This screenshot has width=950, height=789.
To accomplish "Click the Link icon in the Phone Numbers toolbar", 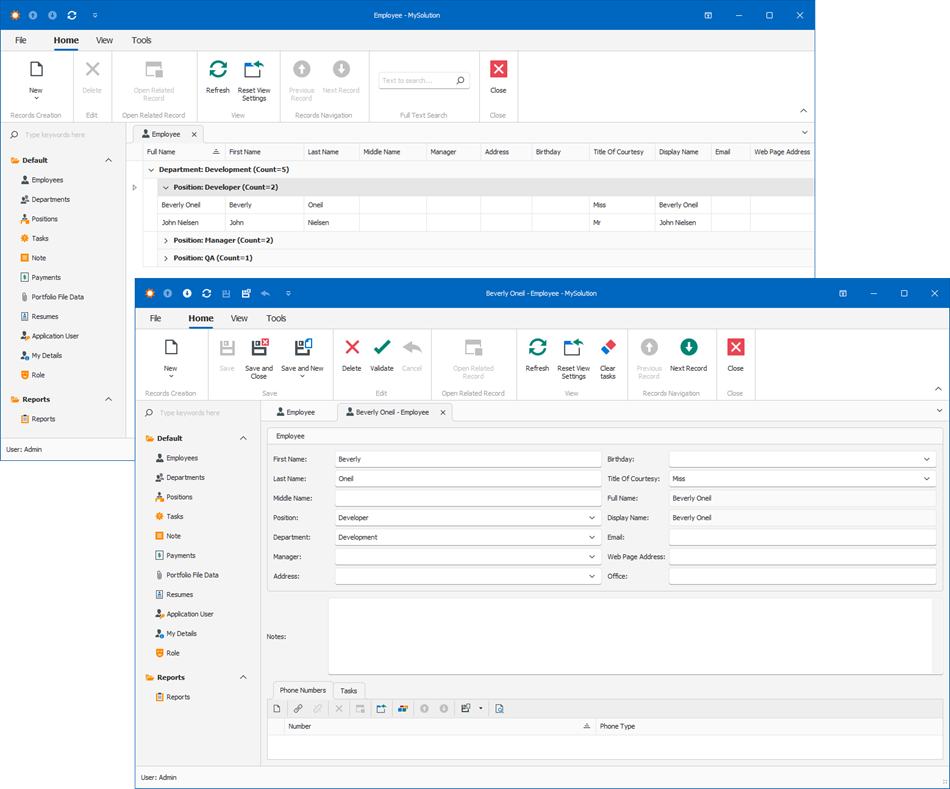I will pyautogui.click(x=298, y=708).
